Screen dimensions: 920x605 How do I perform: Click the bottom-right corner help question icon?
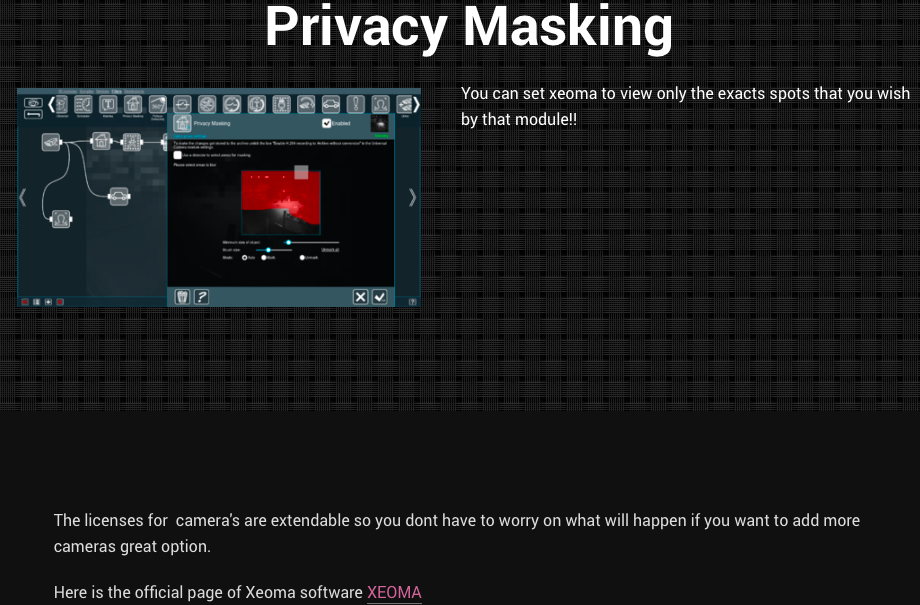[x=412, y=302]
